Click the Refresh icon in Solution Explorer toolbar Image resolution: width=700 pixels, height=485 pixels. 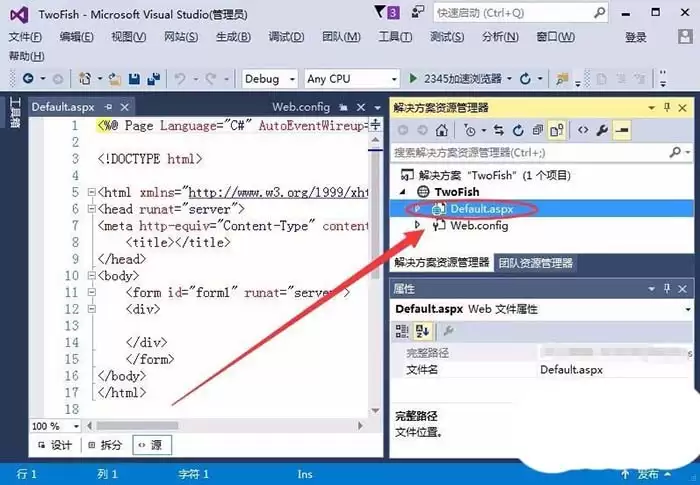pyautogui.click(x=518, y=130)
